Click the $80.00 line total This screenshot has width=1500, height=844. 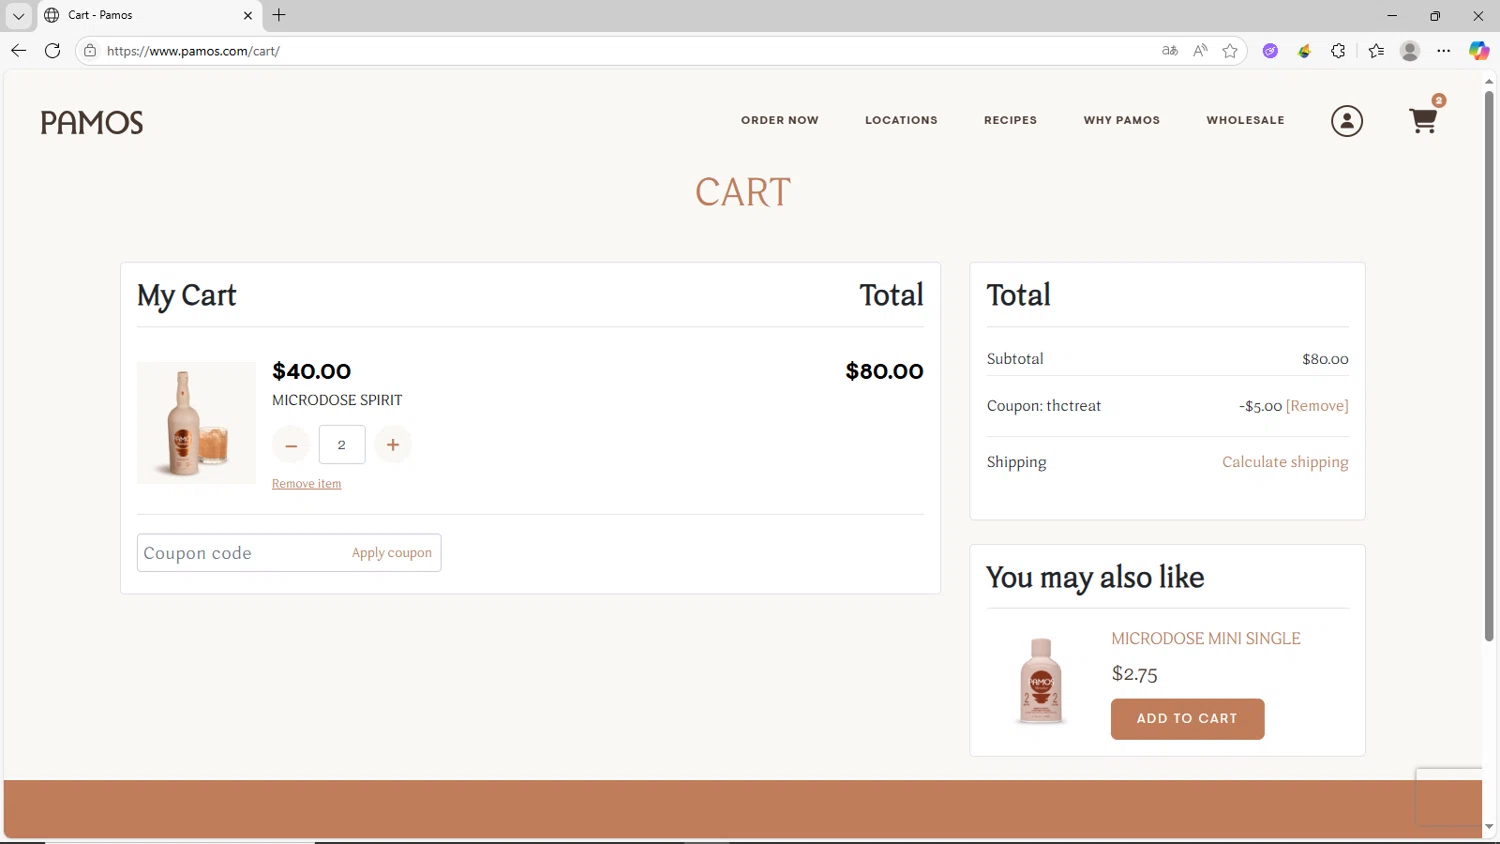coord(884,371)
